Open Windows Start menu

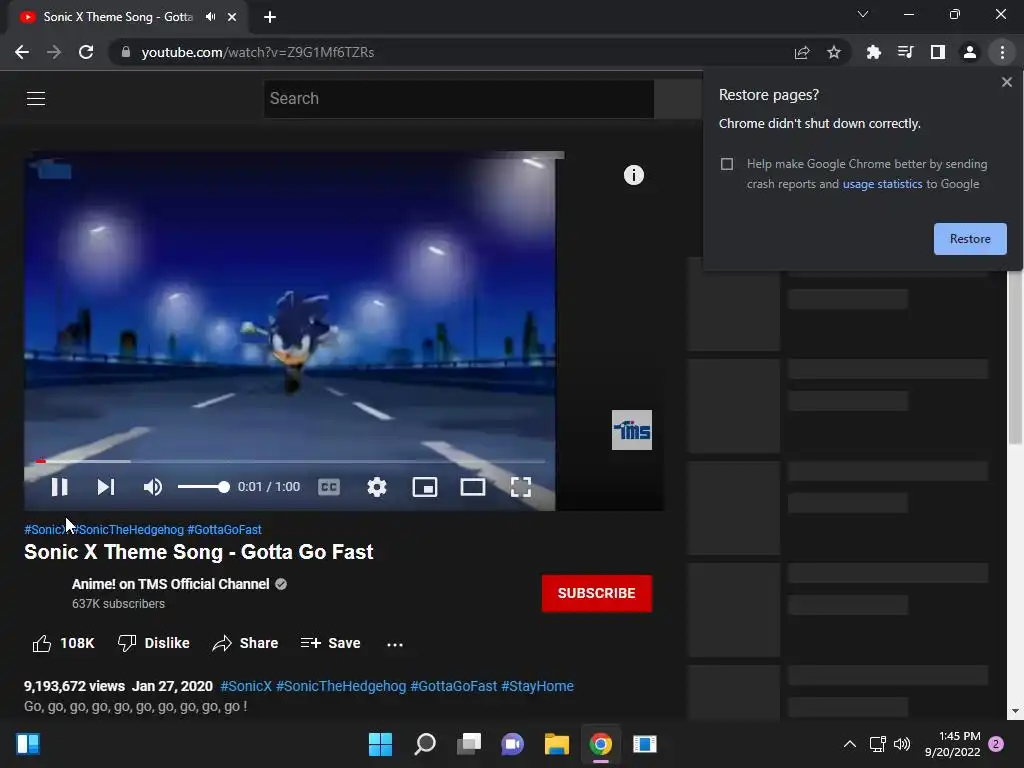coord(380,744)
